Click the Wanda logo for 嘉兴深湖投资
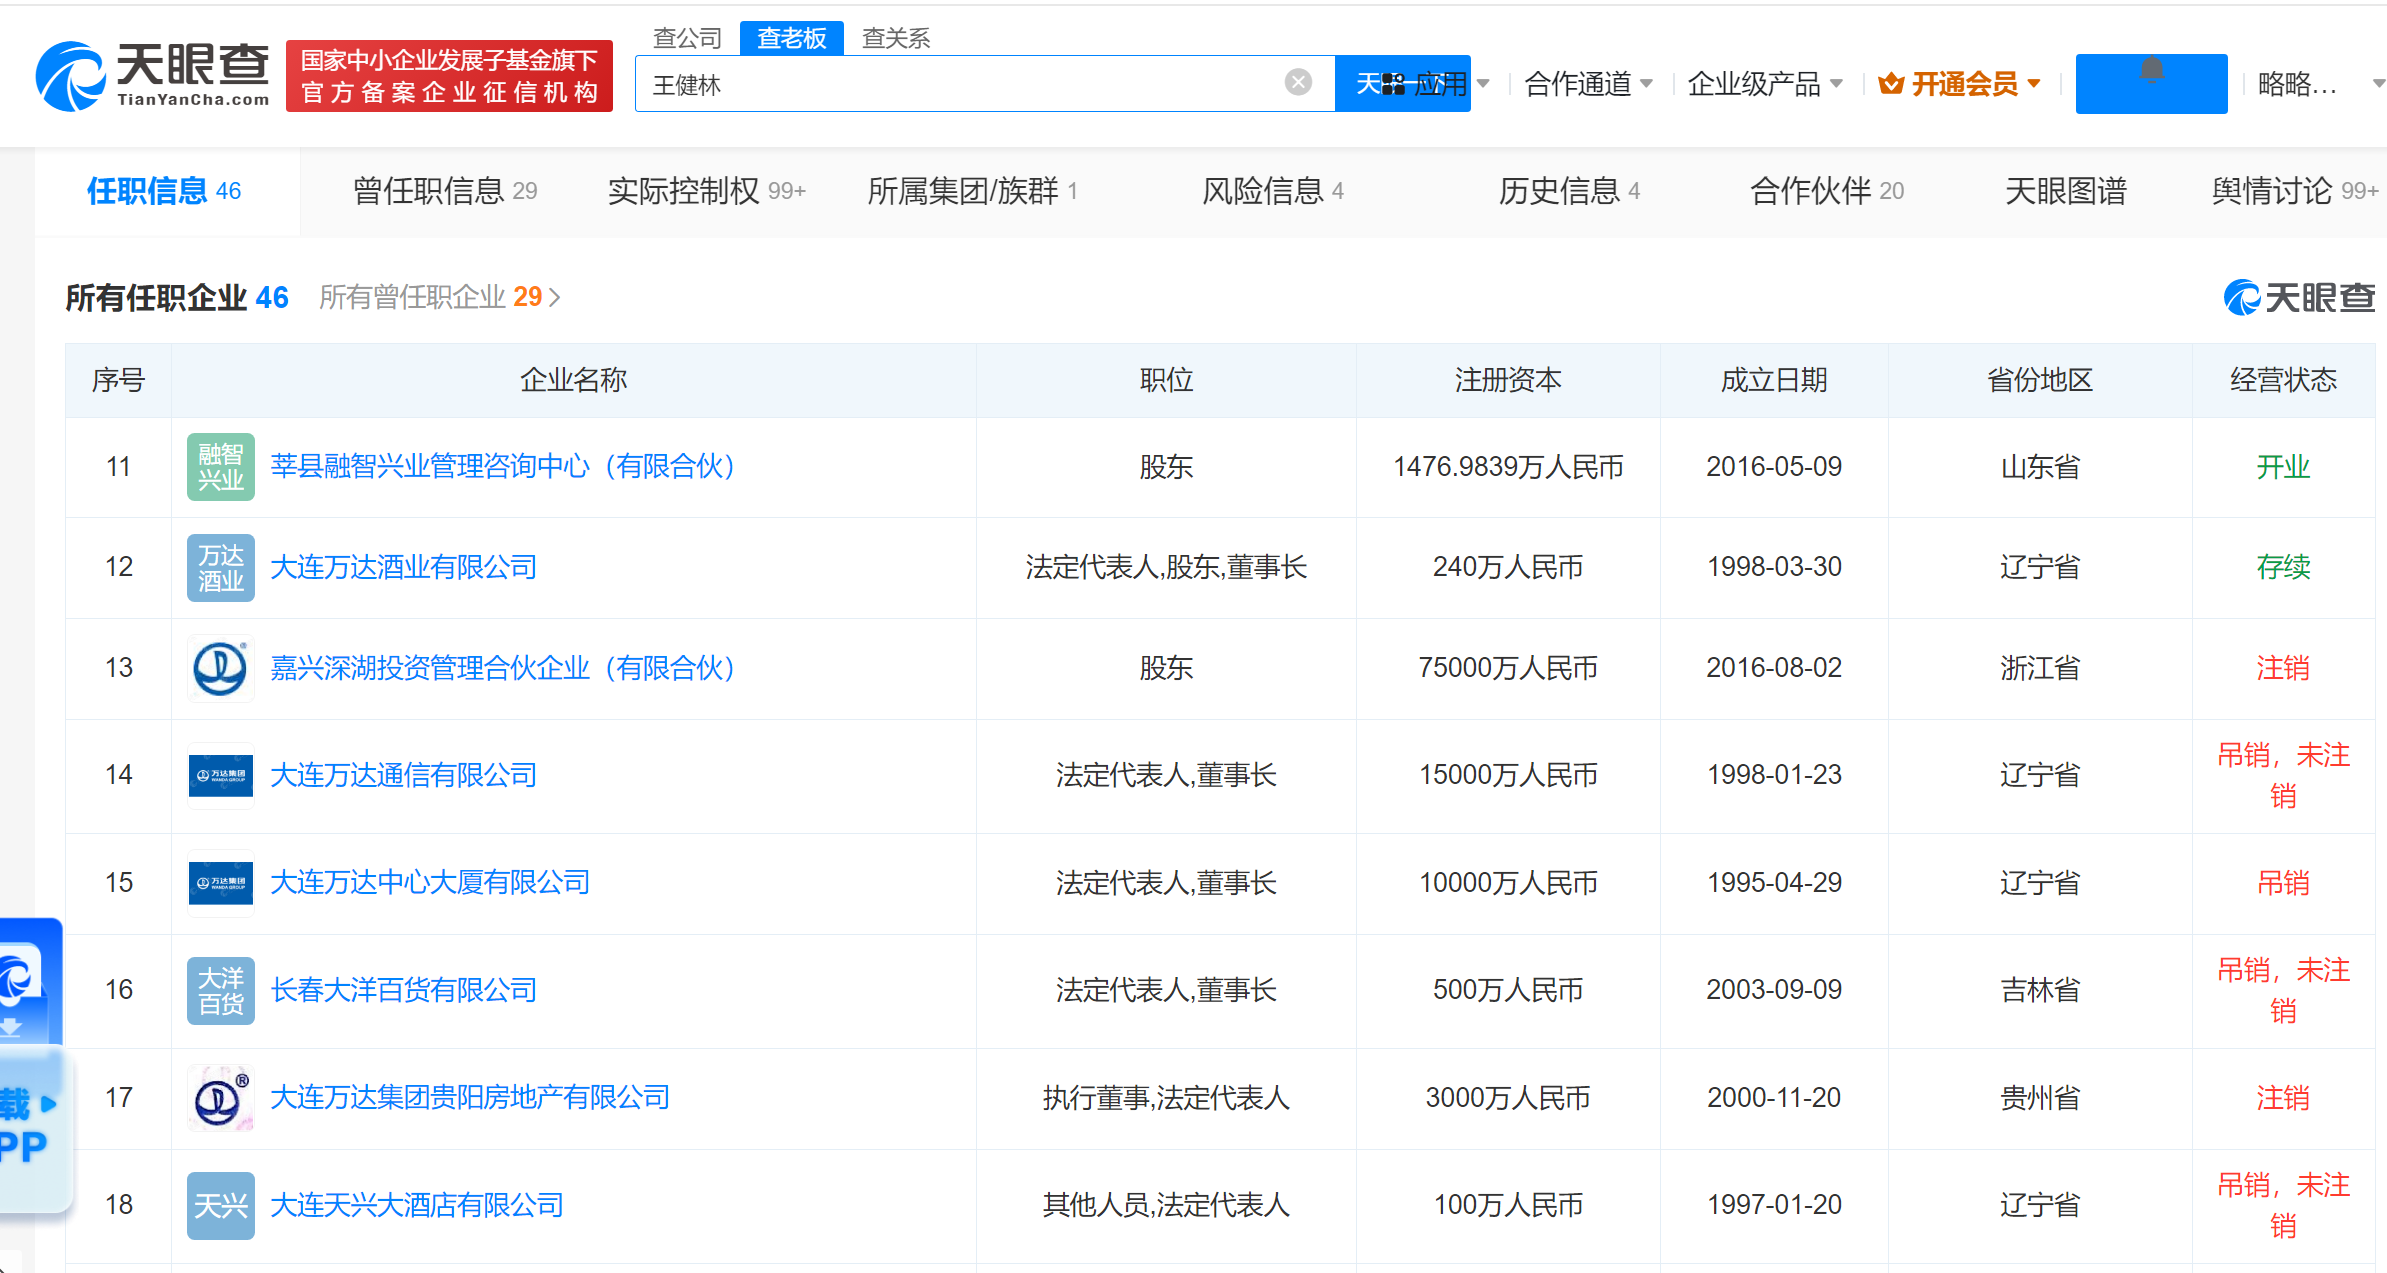This screenshot has height=1273, width=2387. click(x=220, y=668)
